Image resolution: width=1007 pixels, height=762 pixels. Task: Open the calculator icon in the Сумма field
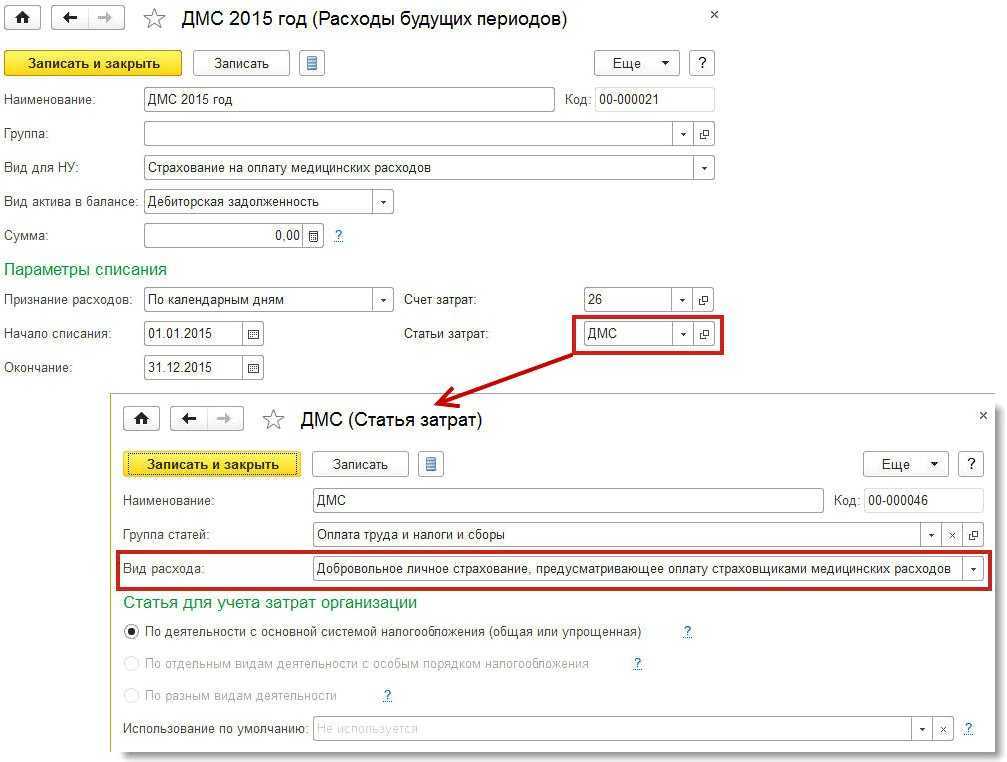click(x=313, y=236)
